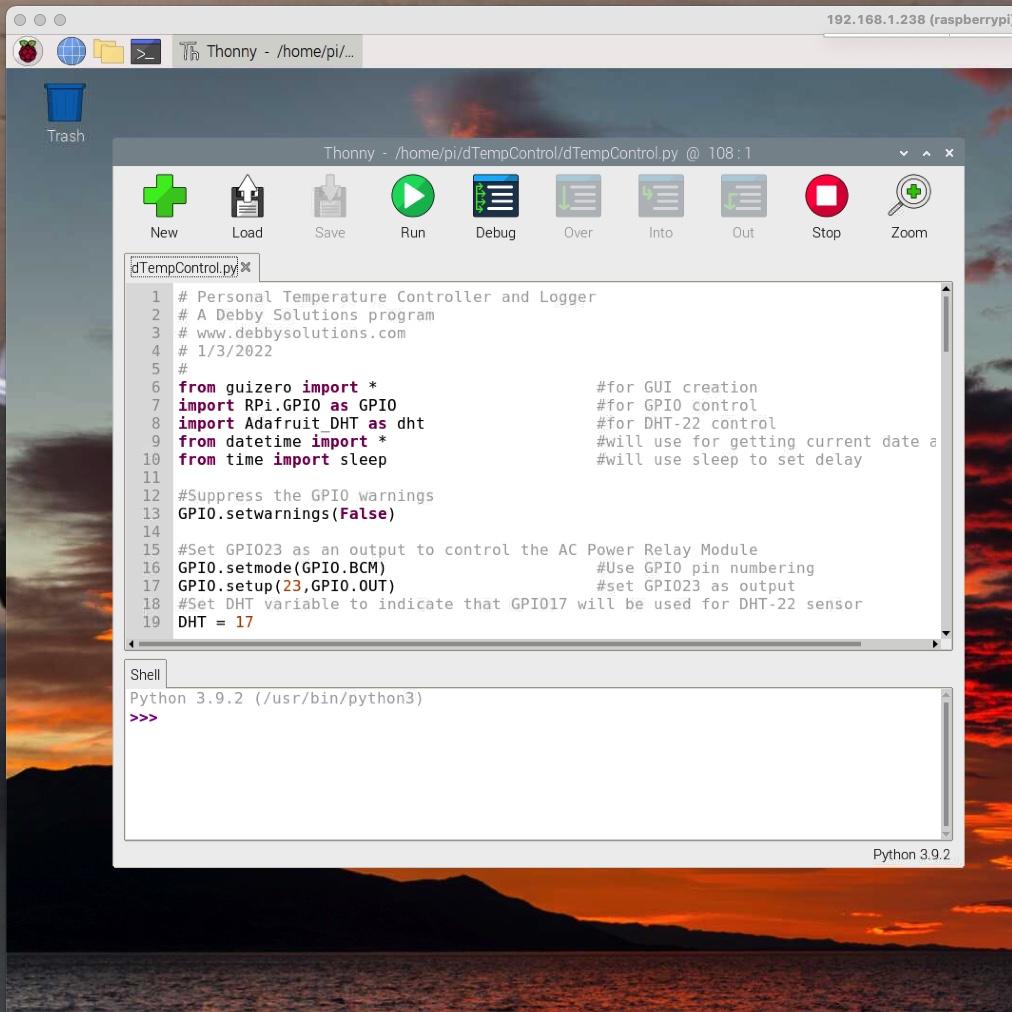This screenshot has width=1012, height=1012.
Task: Click the '#Suppress the GPIO warnings' comment
Action: click(x=306, y=496)
